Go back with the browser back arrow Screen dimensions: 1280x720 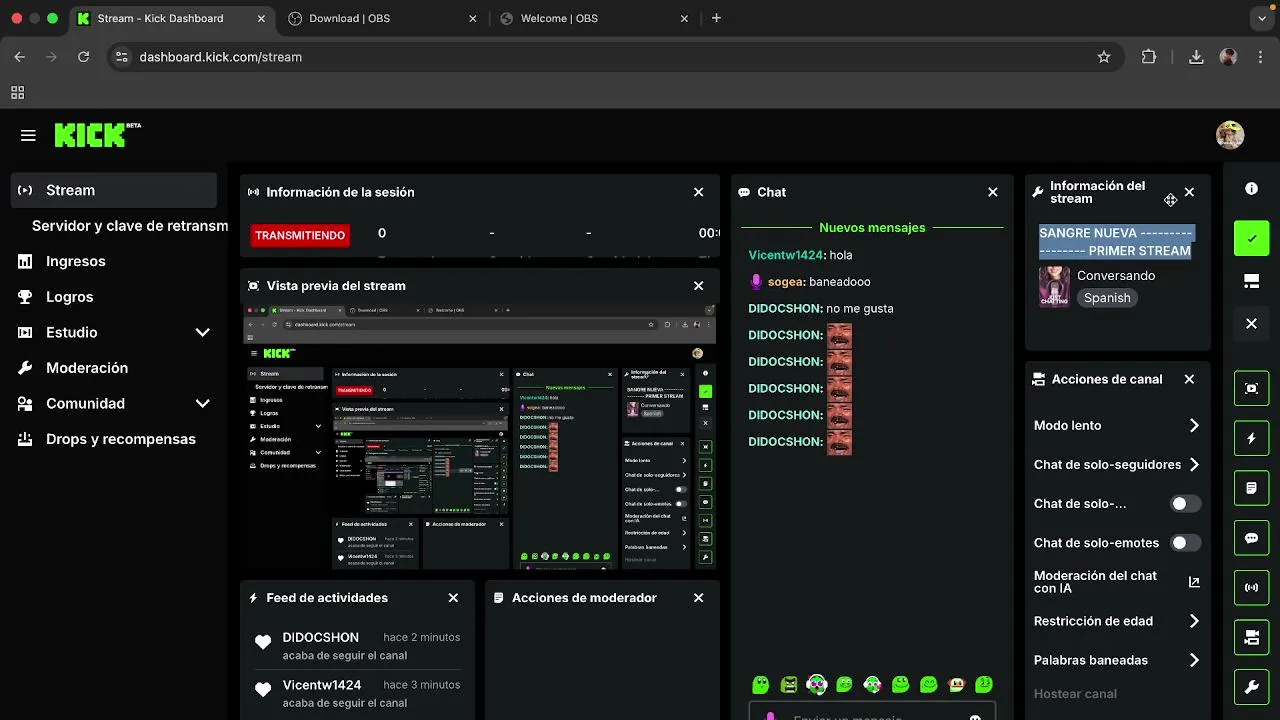pos(19,57)
